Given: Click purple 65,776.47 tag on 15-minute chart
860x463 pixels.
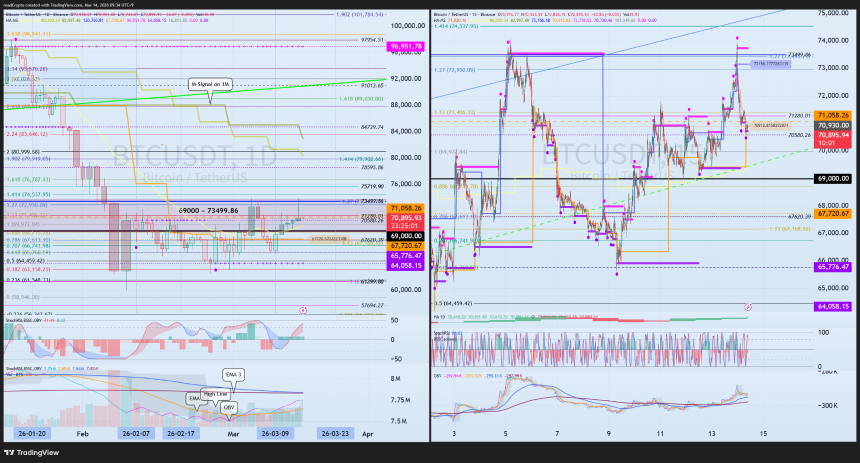Looking at the screenshot, I should pos(833,267).
